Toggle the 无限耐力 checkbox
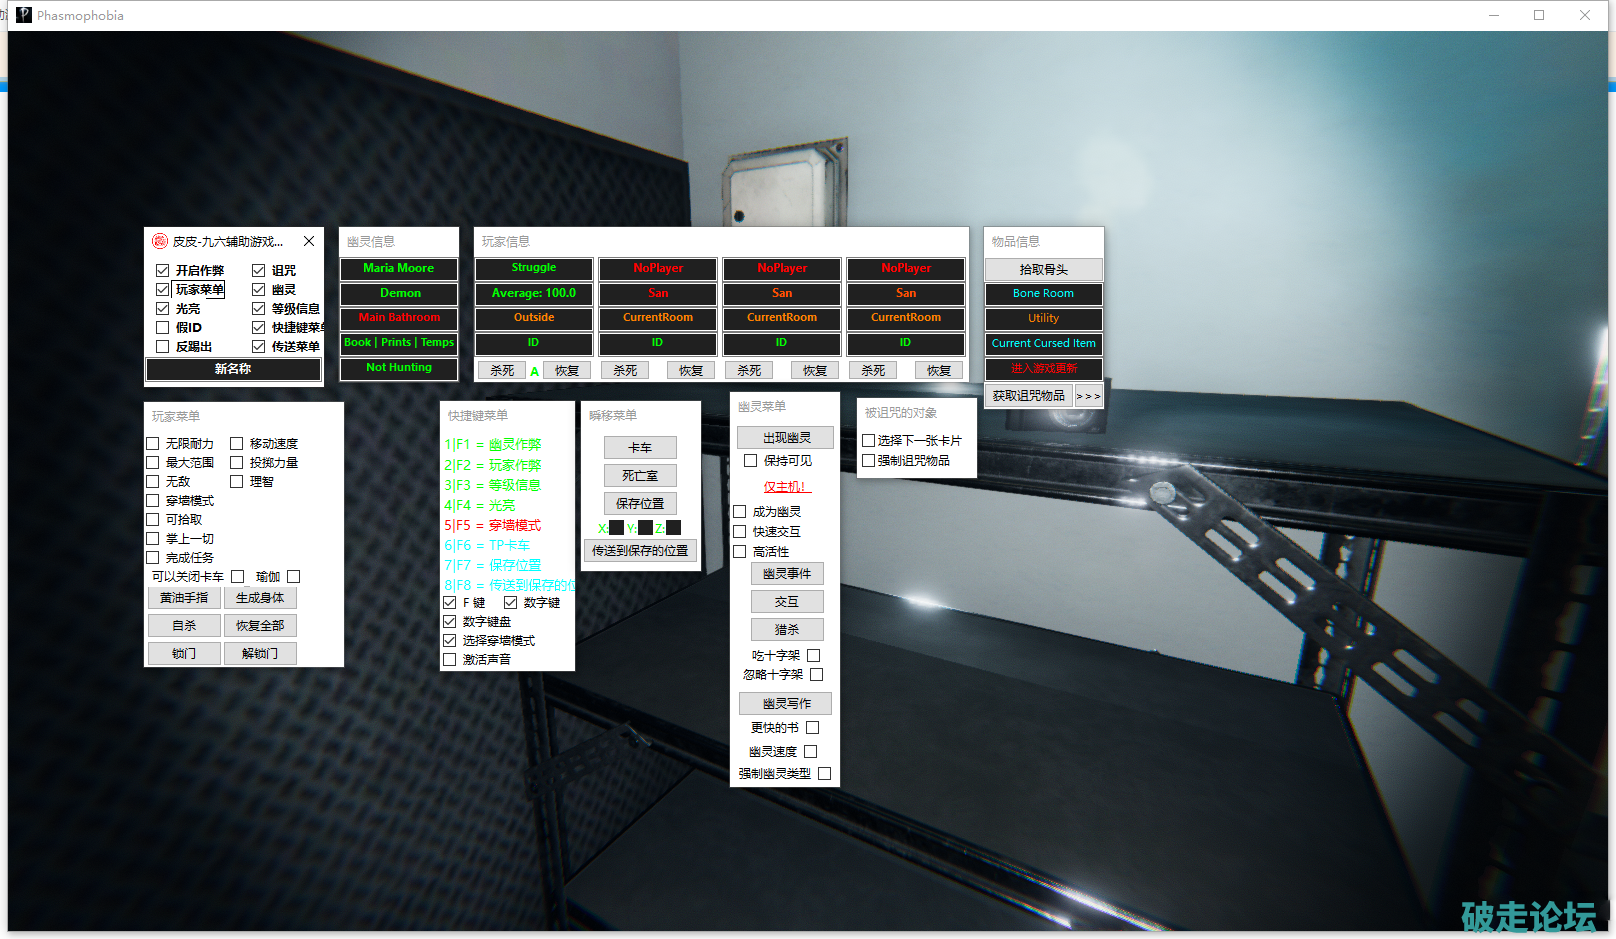This screenshot has height=939, width=1616. [x=153, y=444]
